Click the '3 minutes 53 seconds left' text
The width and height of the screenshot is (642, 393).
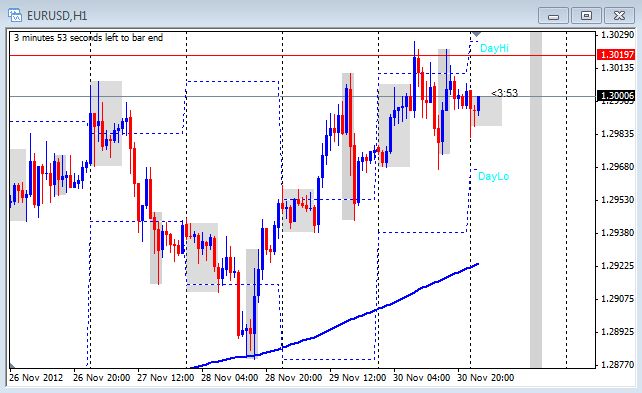[x=88, y=38]
